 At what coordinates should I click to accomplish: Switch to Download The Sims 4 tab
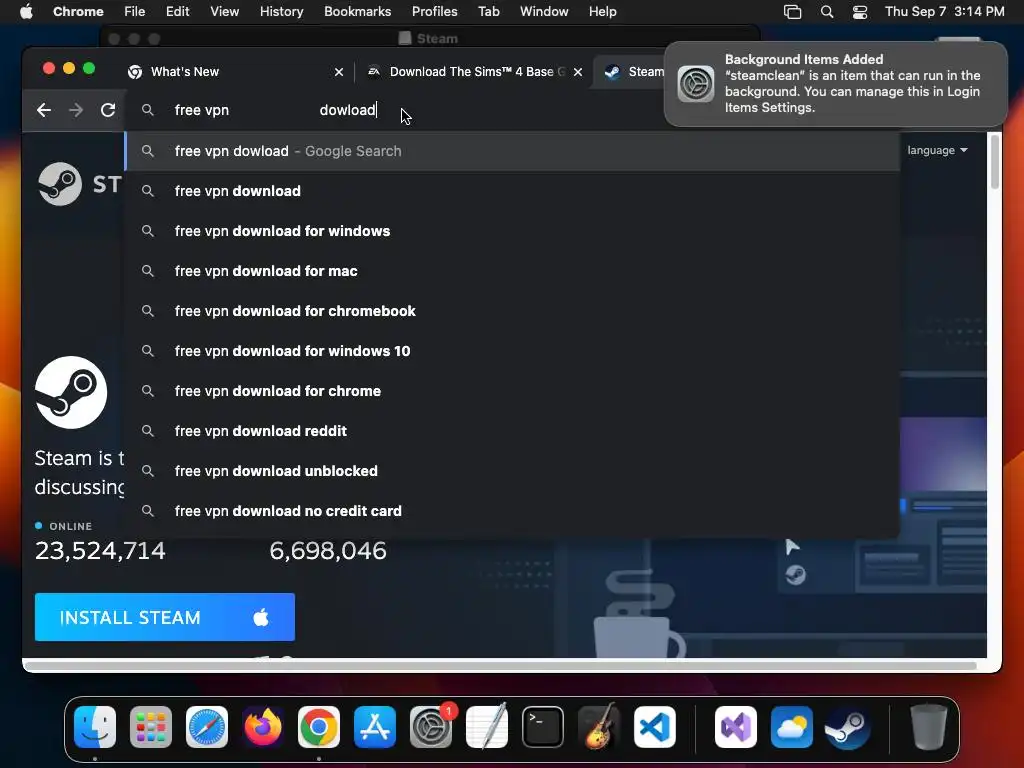click(475, 72)
